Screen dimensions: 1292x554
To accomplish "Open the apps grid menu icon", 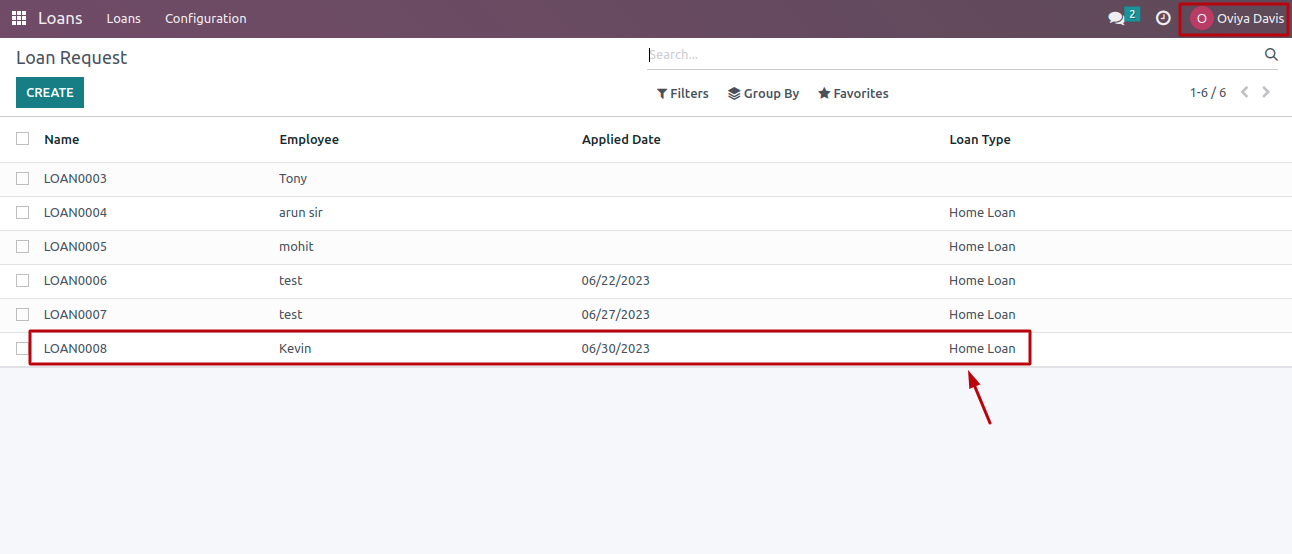I will (19, 18).
